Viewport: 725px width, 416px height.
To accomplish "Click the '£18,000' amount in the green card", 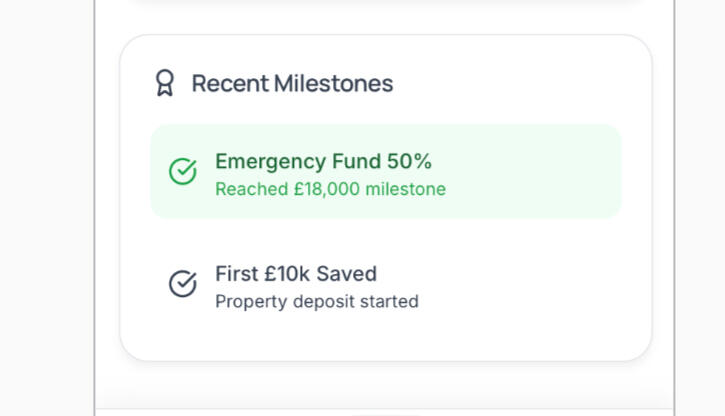I will coord(326,189).
